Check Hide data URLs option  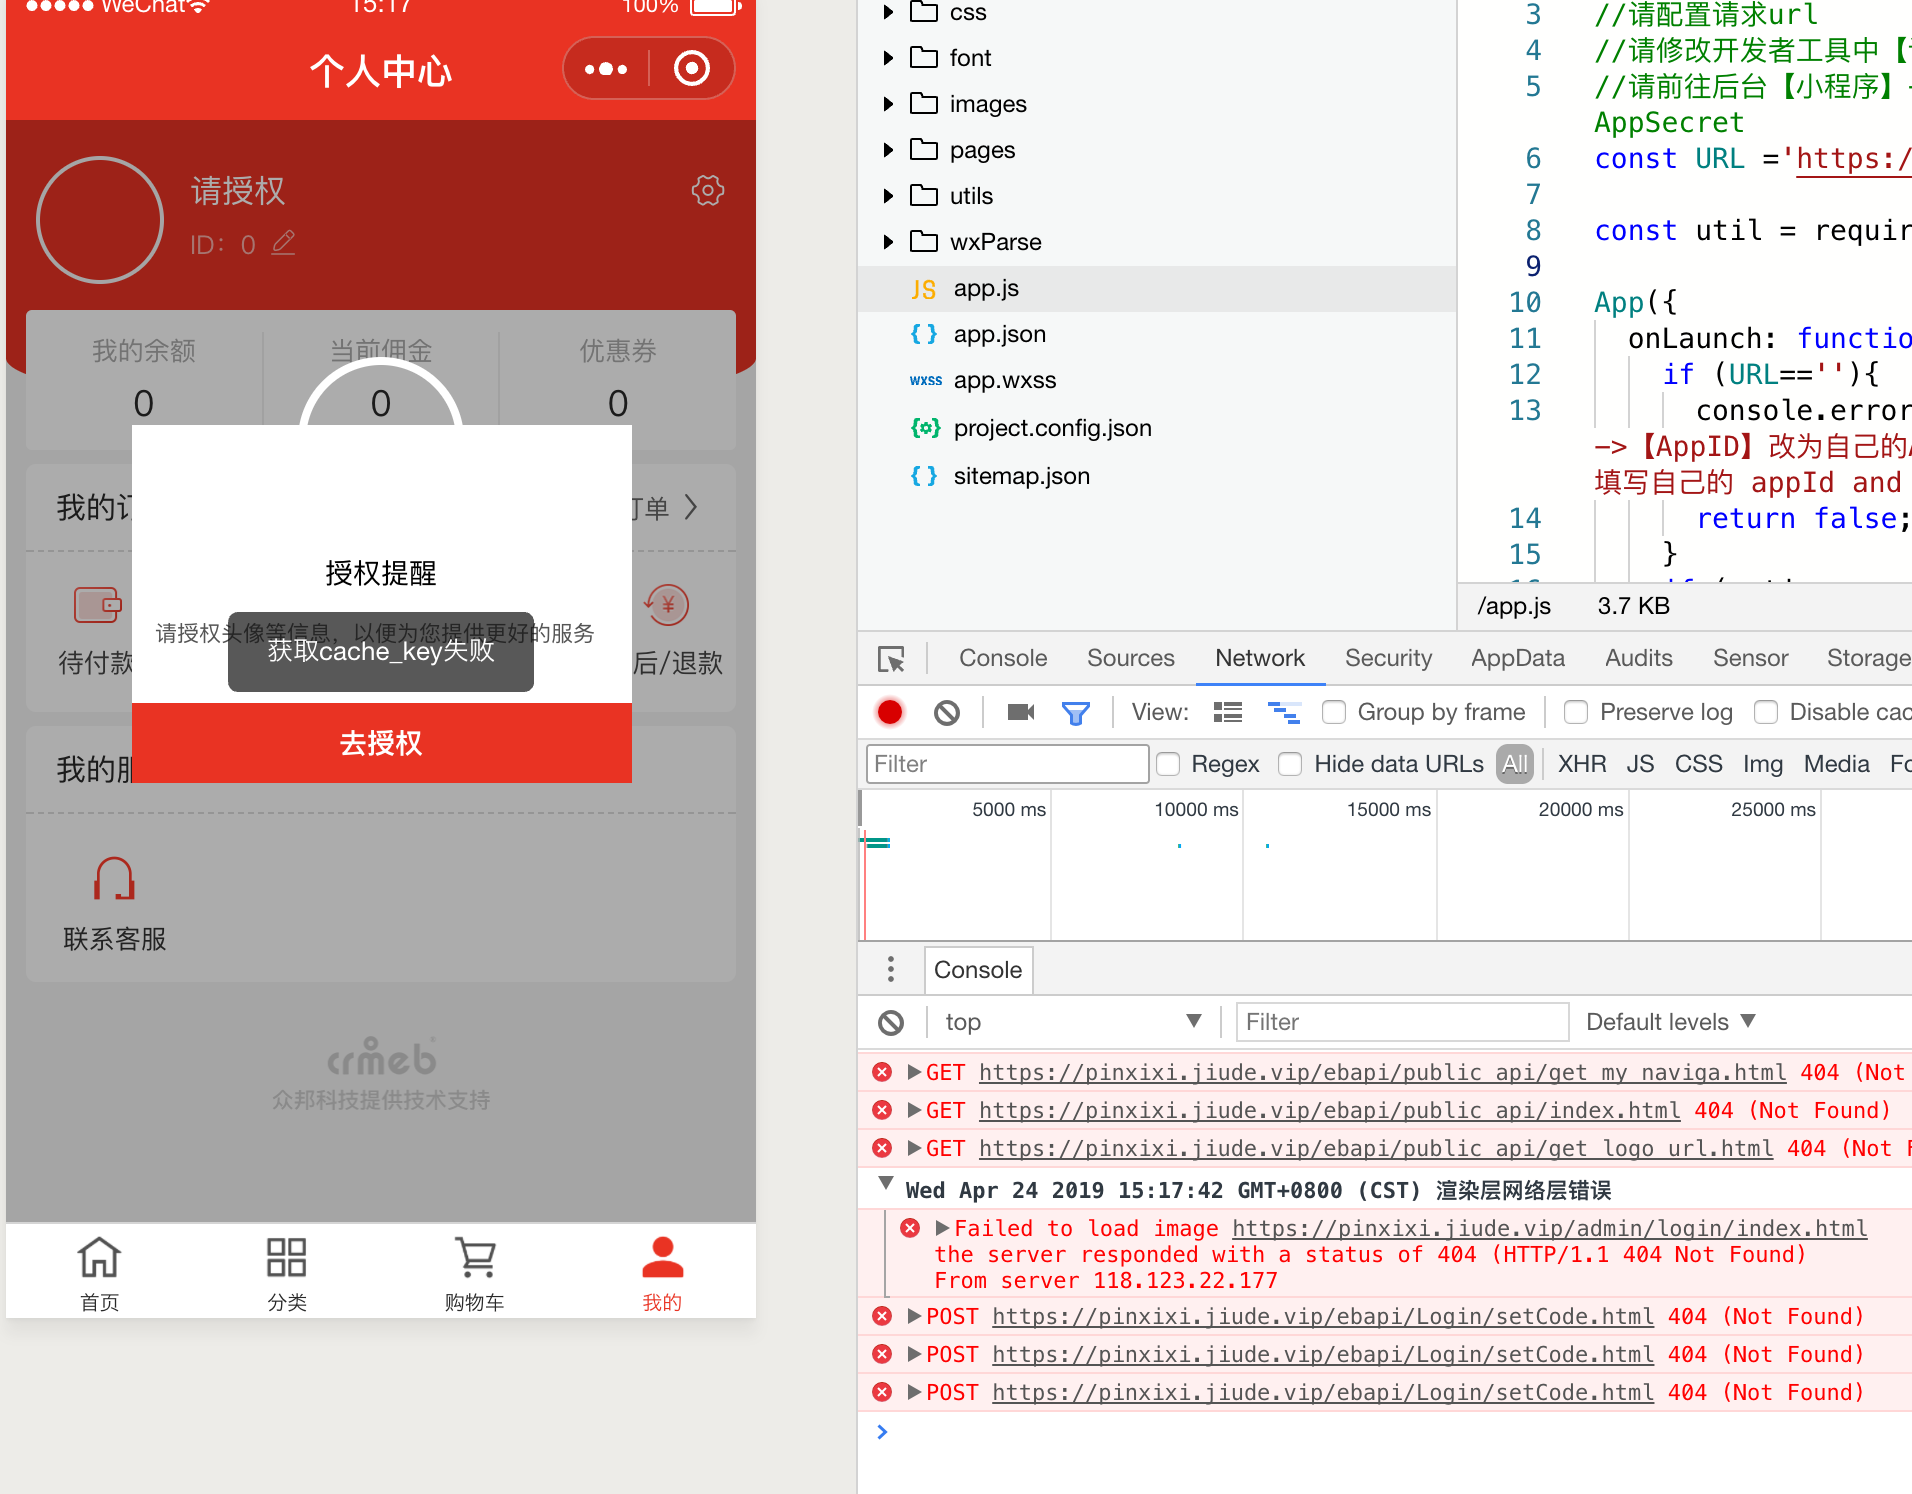1290,764
